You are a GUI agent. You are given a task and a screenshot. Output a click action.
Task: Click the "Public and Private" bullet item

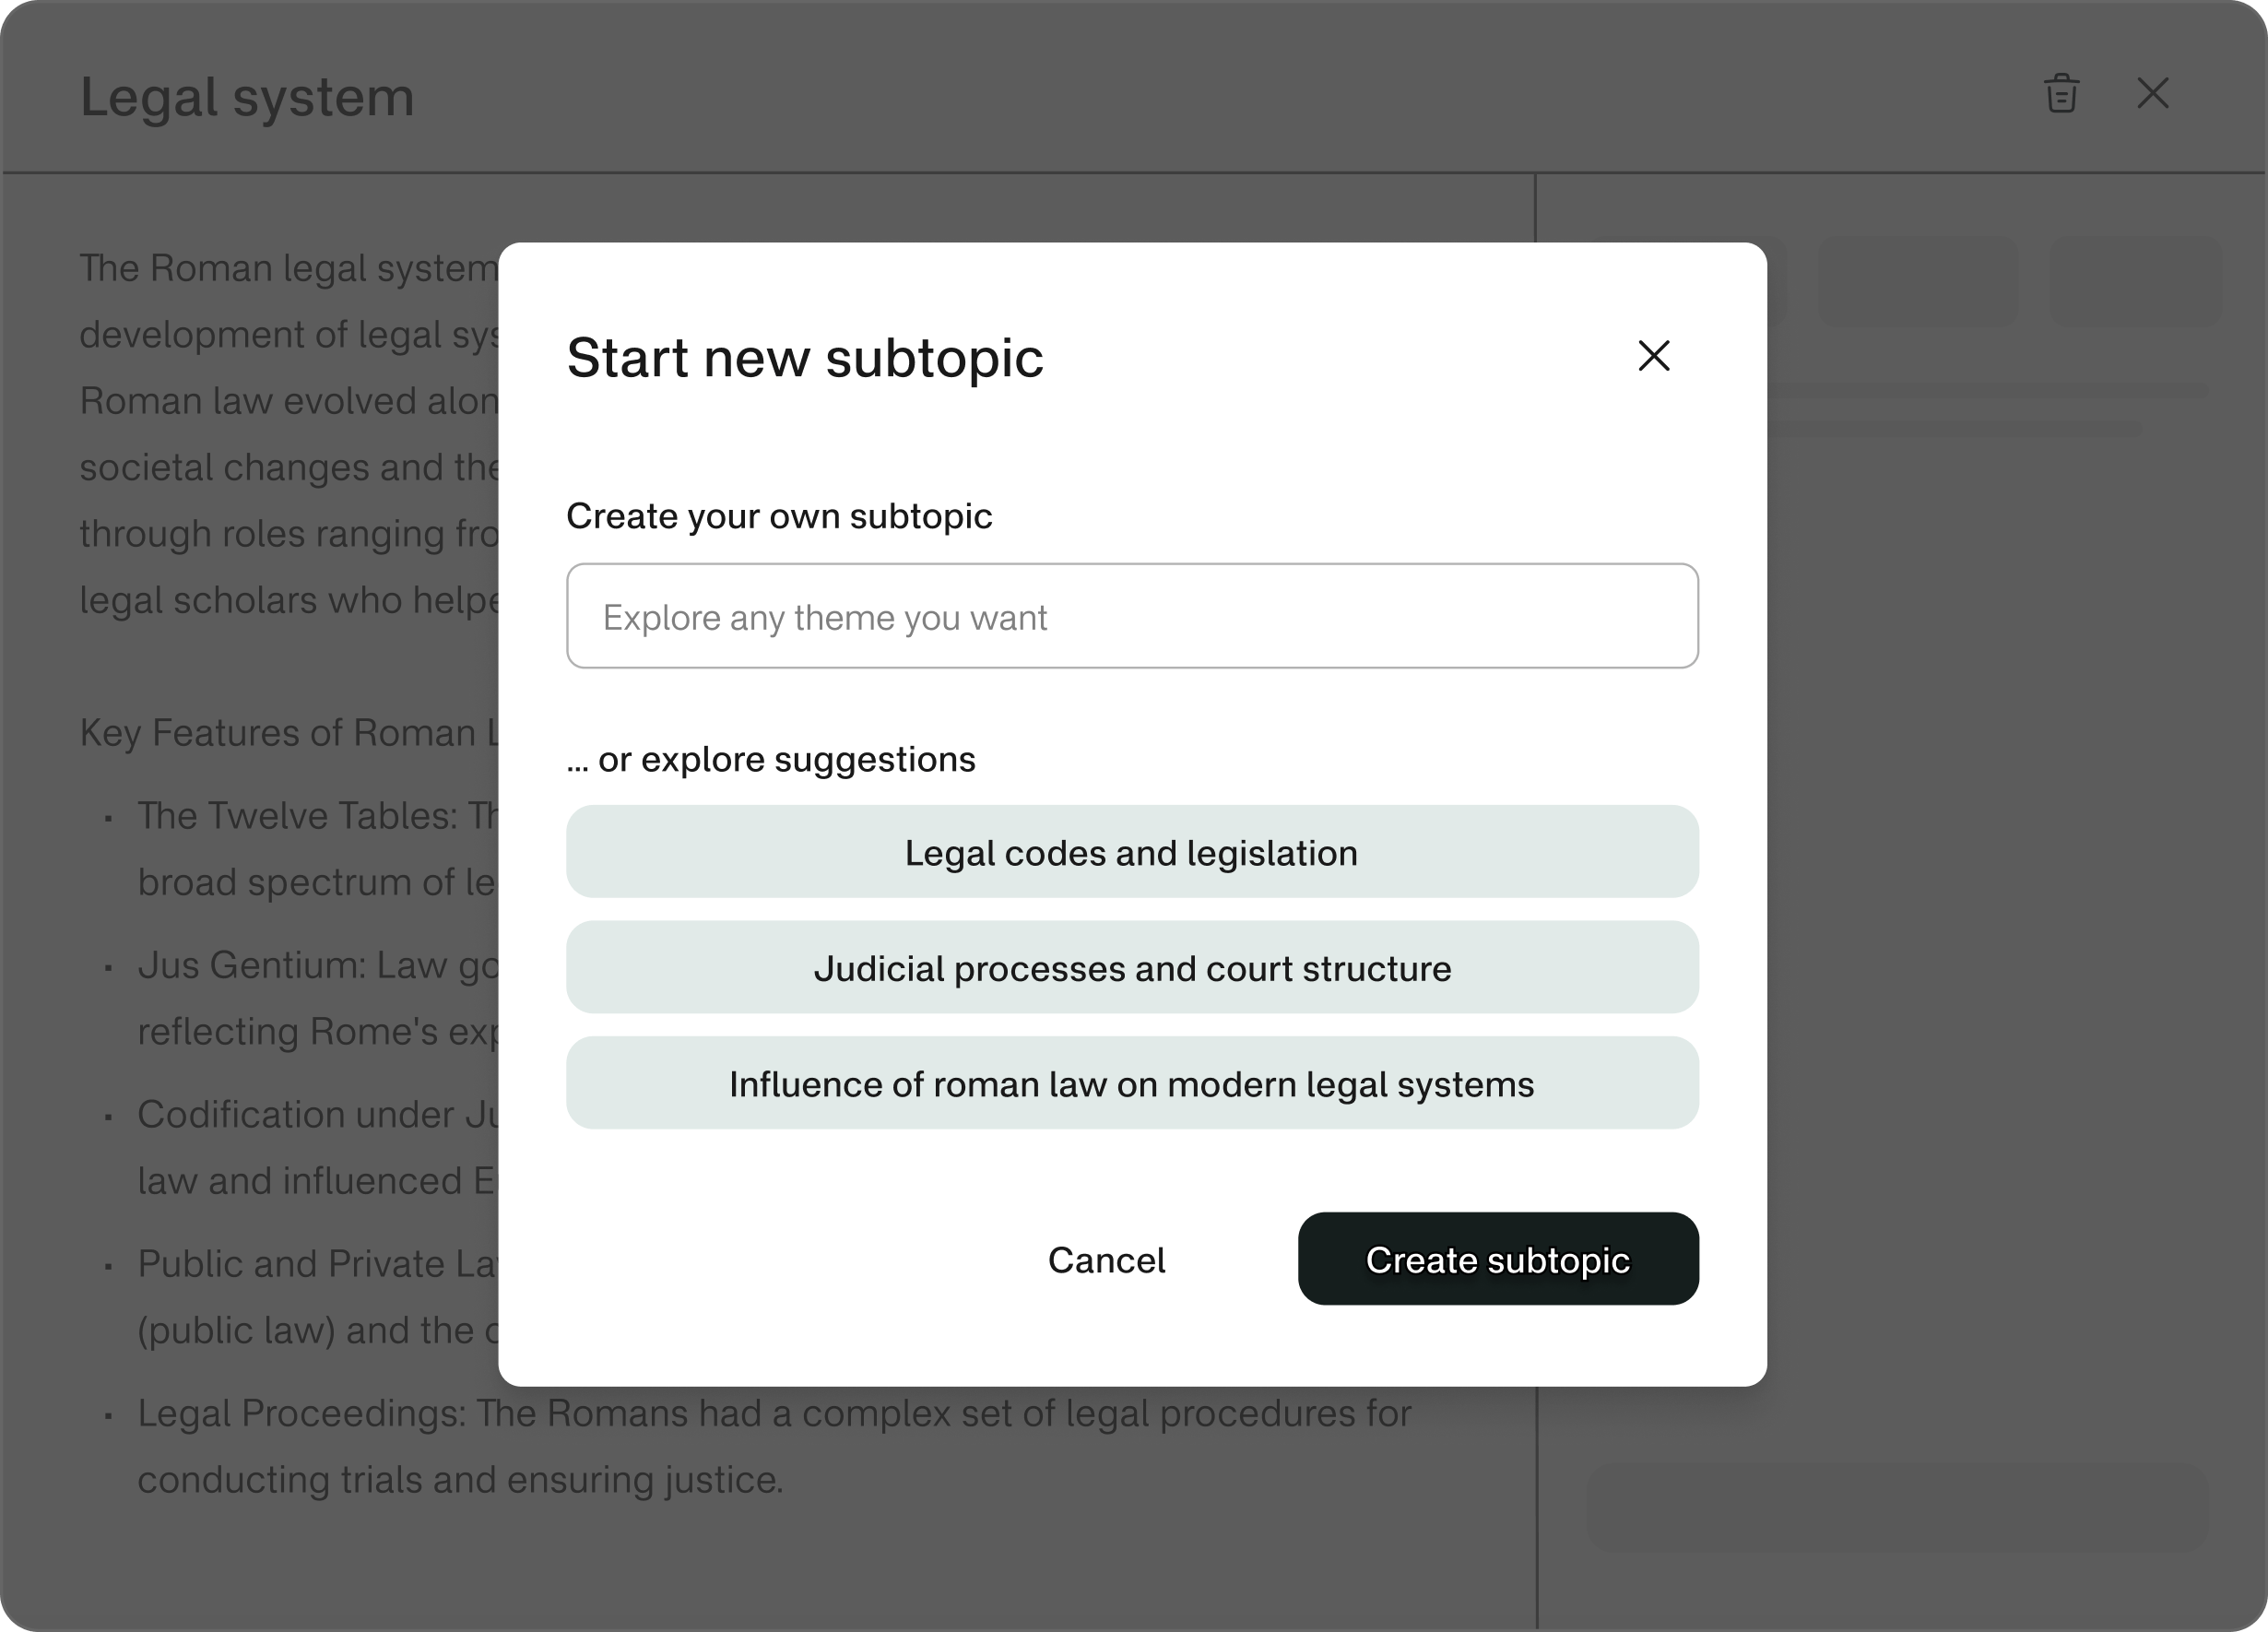317,1264
